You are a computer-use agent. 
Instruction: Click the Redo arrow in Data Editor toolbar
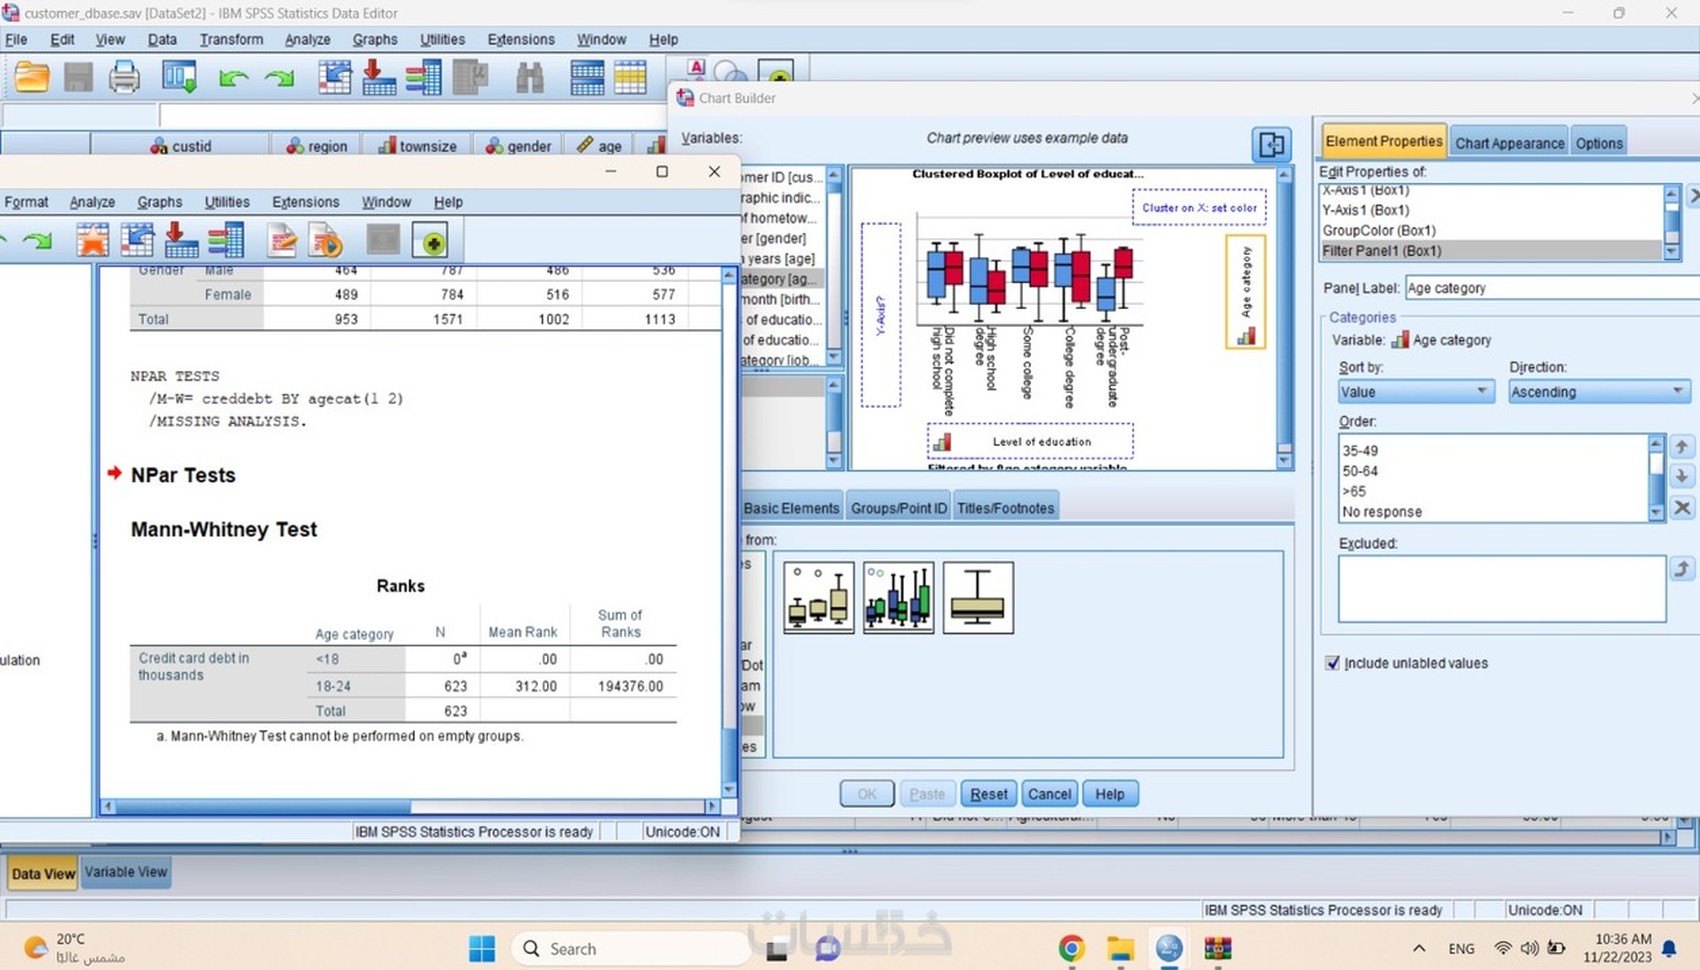click(279, 78)
